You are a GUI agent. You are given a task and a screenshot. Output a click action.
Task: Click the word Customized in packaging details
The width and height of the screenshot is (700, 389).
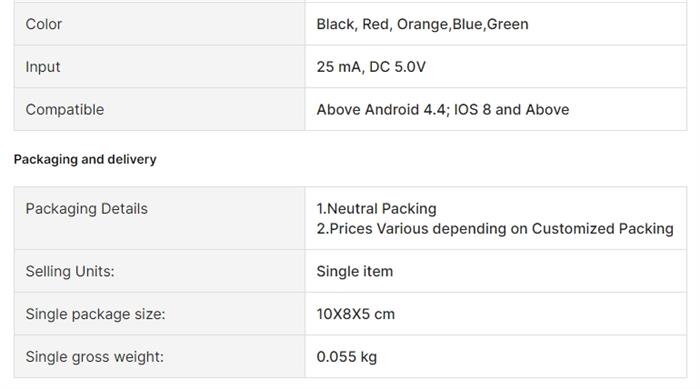[573, 229]
